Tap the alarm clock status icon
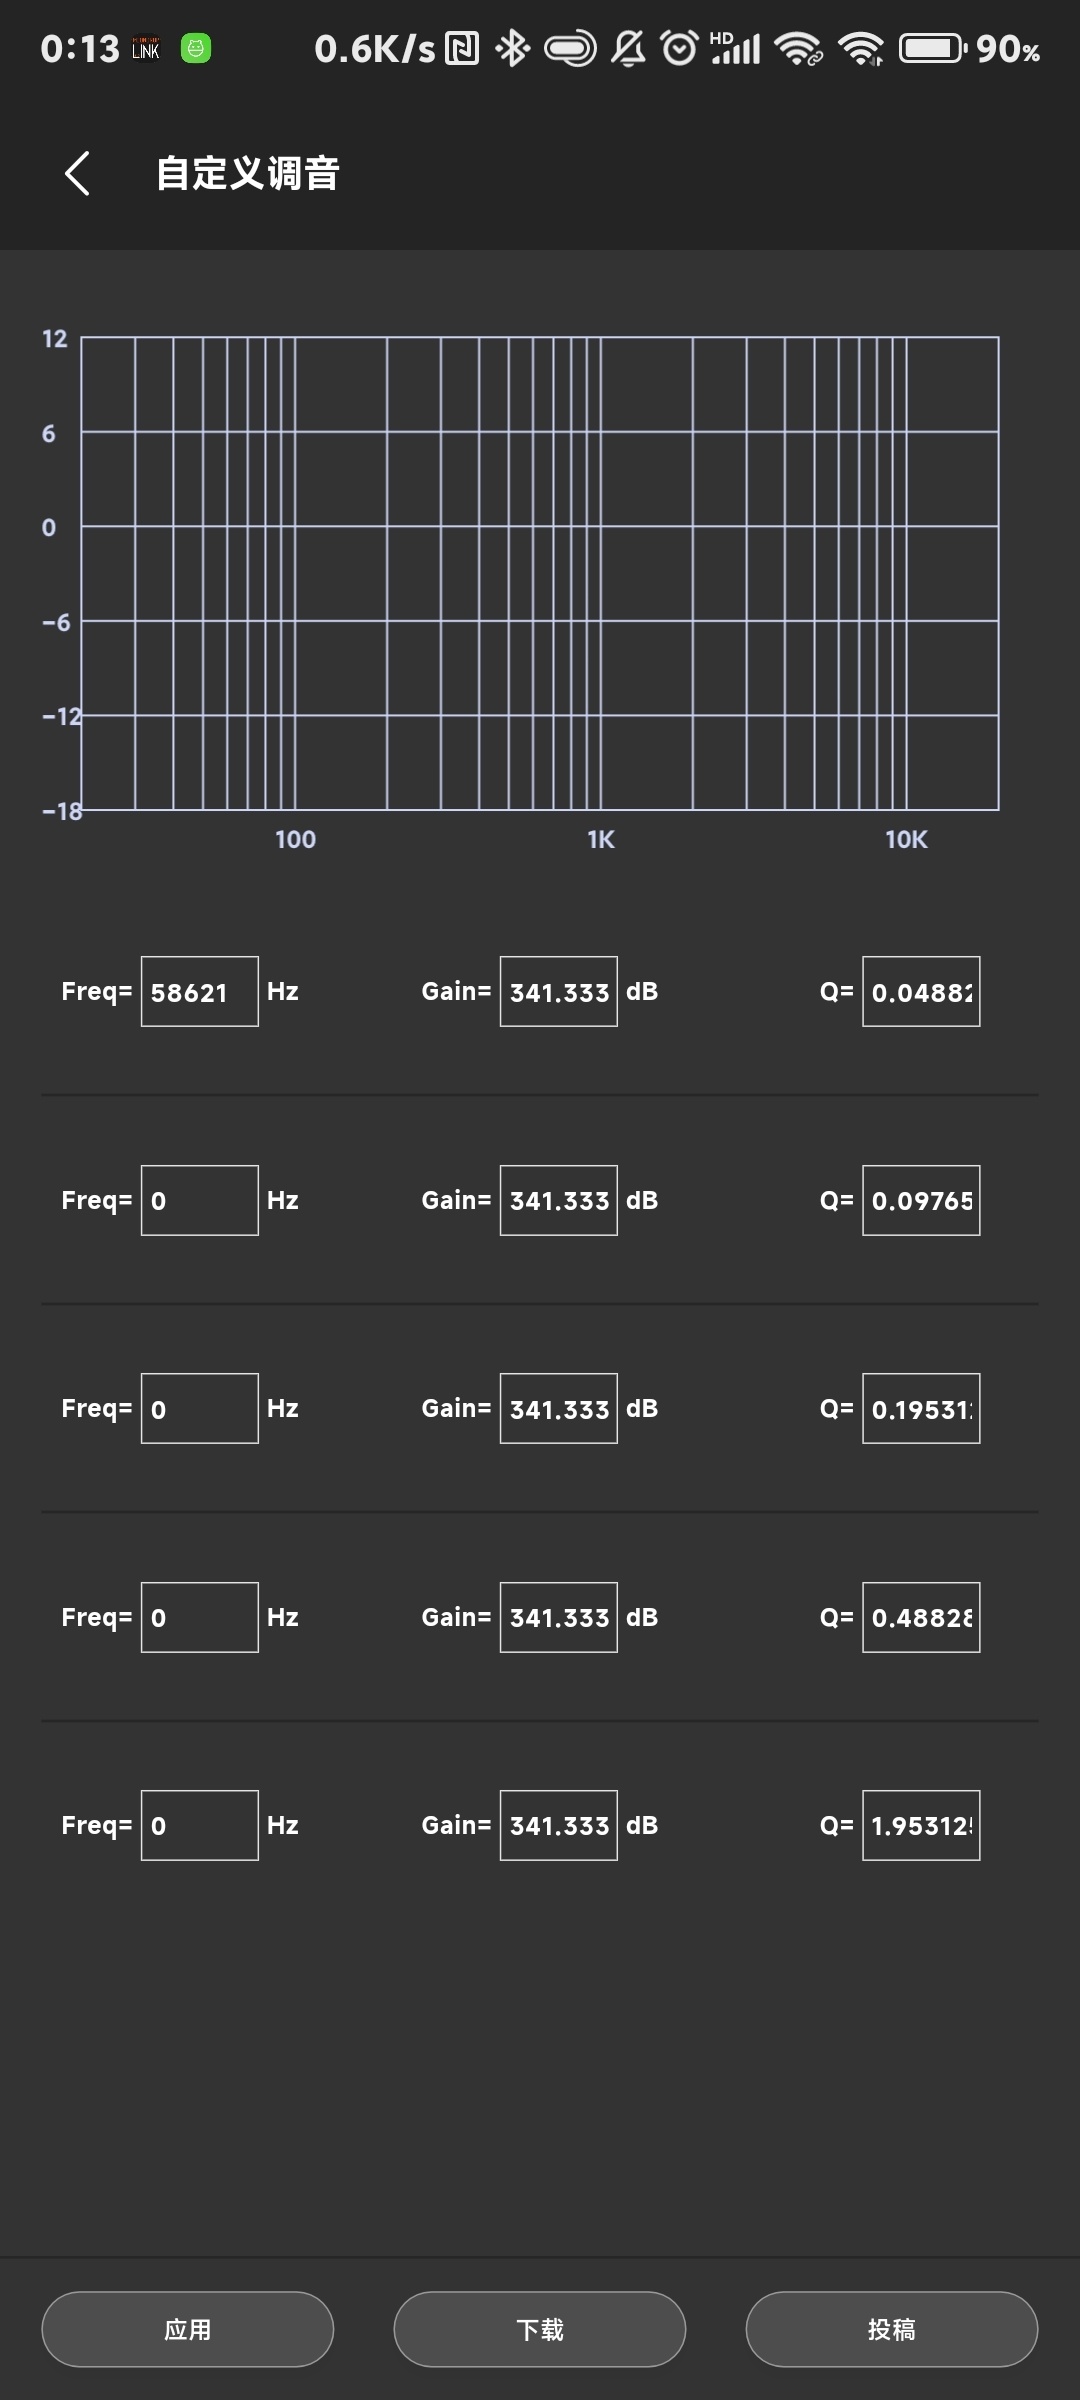Screen dimensions: 1080x2400 click(680, 48)
